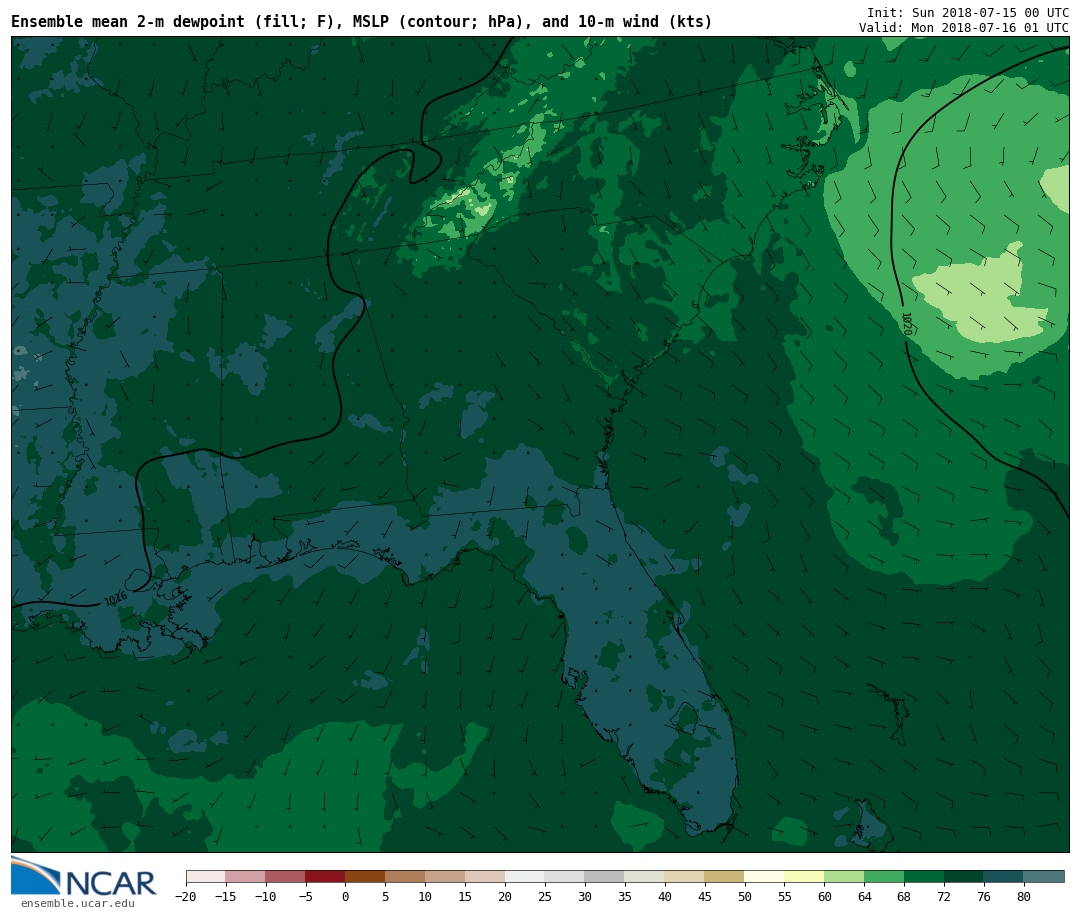This screenshot has height=915, width=1080.
Task: Click the -20 colorbar tick label
Action: [x=186, y=897]
